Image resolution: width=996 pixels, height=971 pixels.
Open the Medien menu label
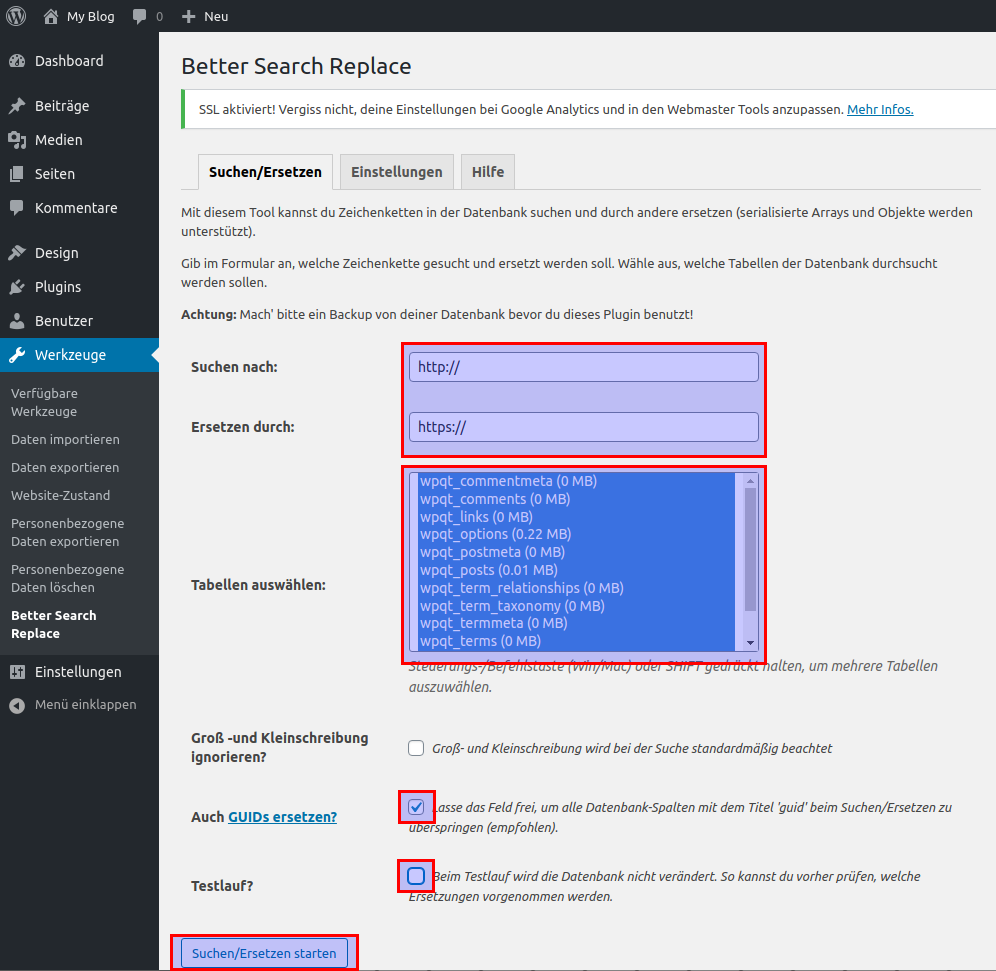pyautogui.click(x=58, y=140)
